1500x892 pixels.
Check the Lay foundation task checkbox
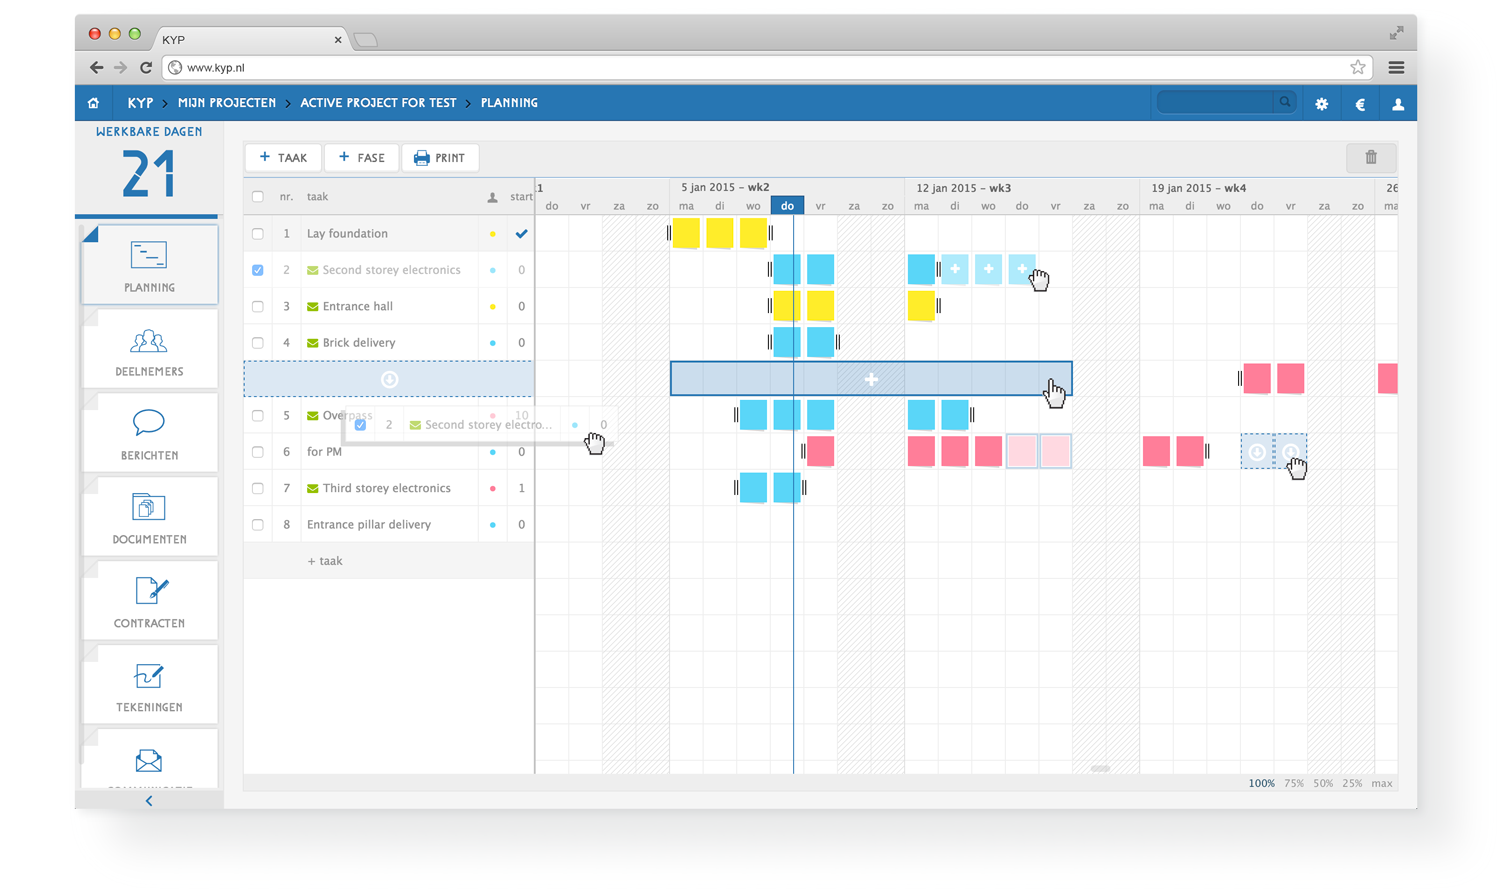(258, 234)
